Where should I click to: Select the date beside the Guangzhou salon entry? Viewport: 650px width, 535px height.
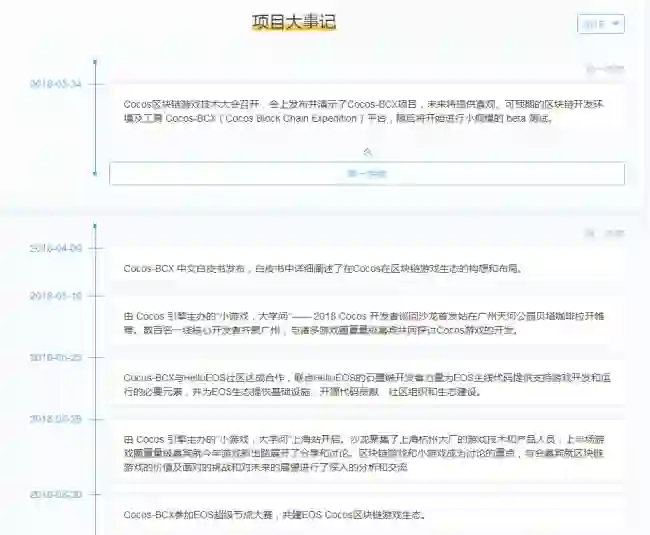[56, 296]
